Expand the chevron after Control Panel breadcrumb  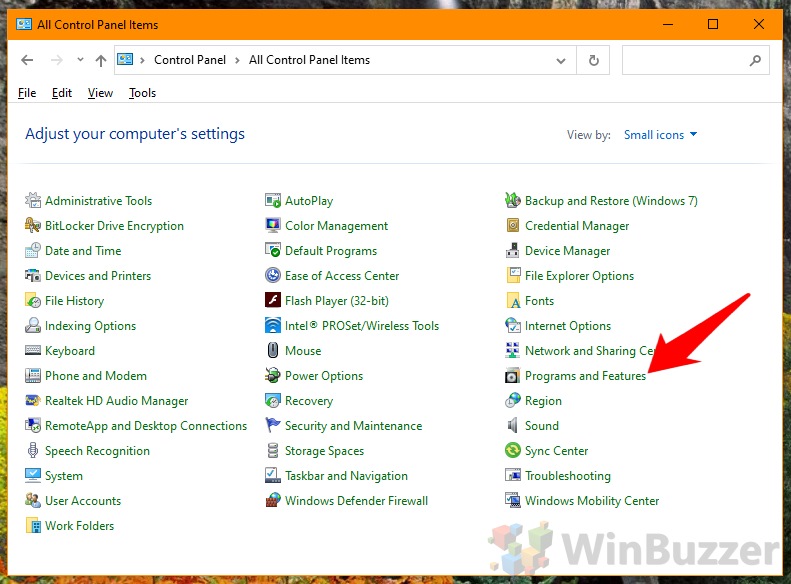tap(237, 60)
